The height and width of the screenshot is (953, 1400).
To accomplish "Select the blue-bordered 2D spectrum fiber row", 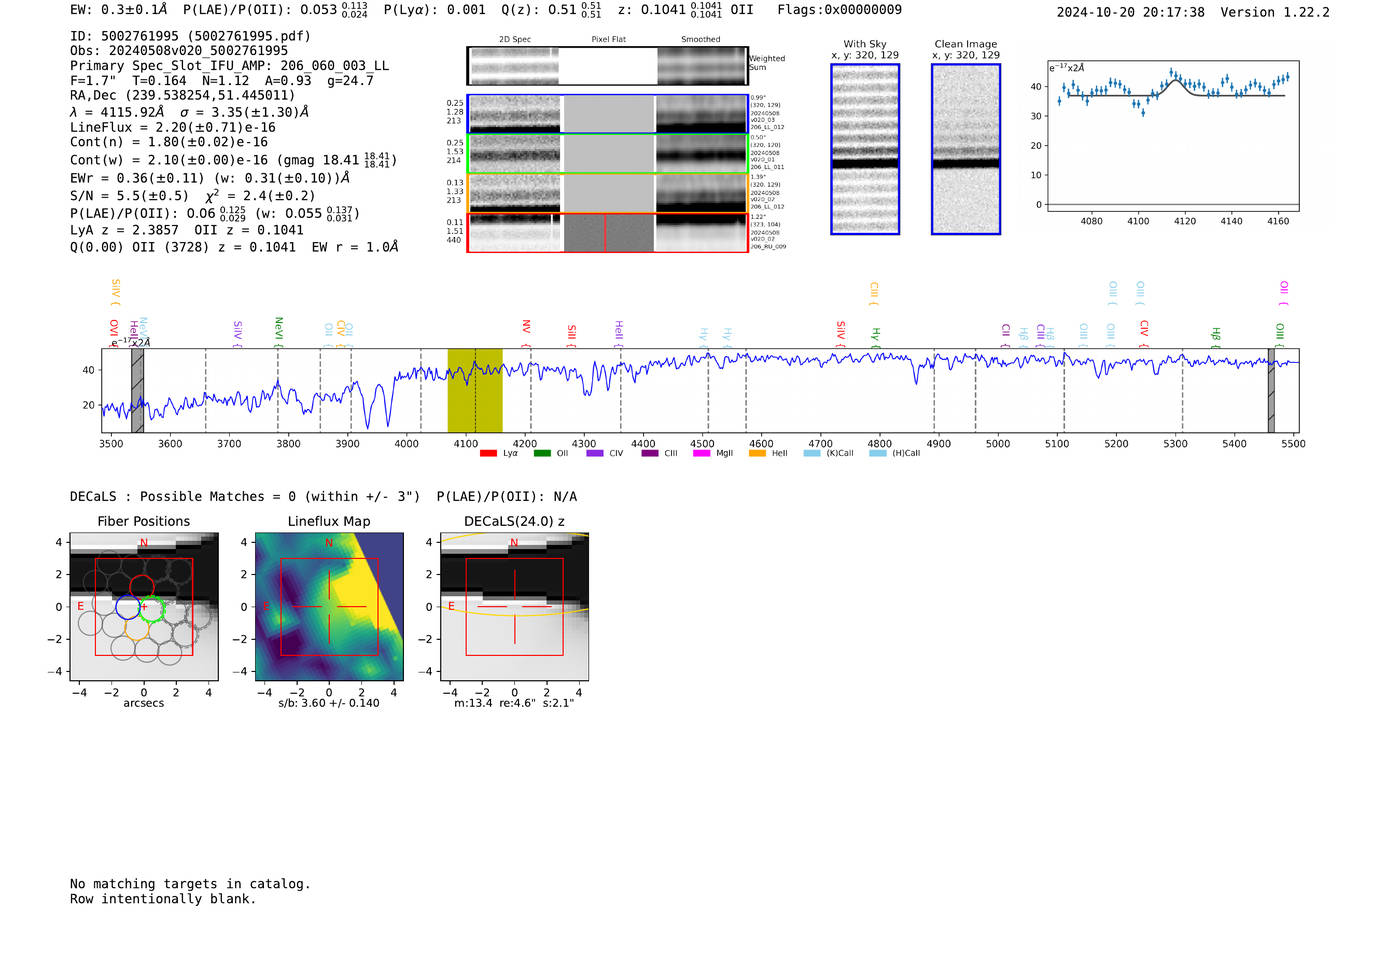I will click(x=607, y=114).
